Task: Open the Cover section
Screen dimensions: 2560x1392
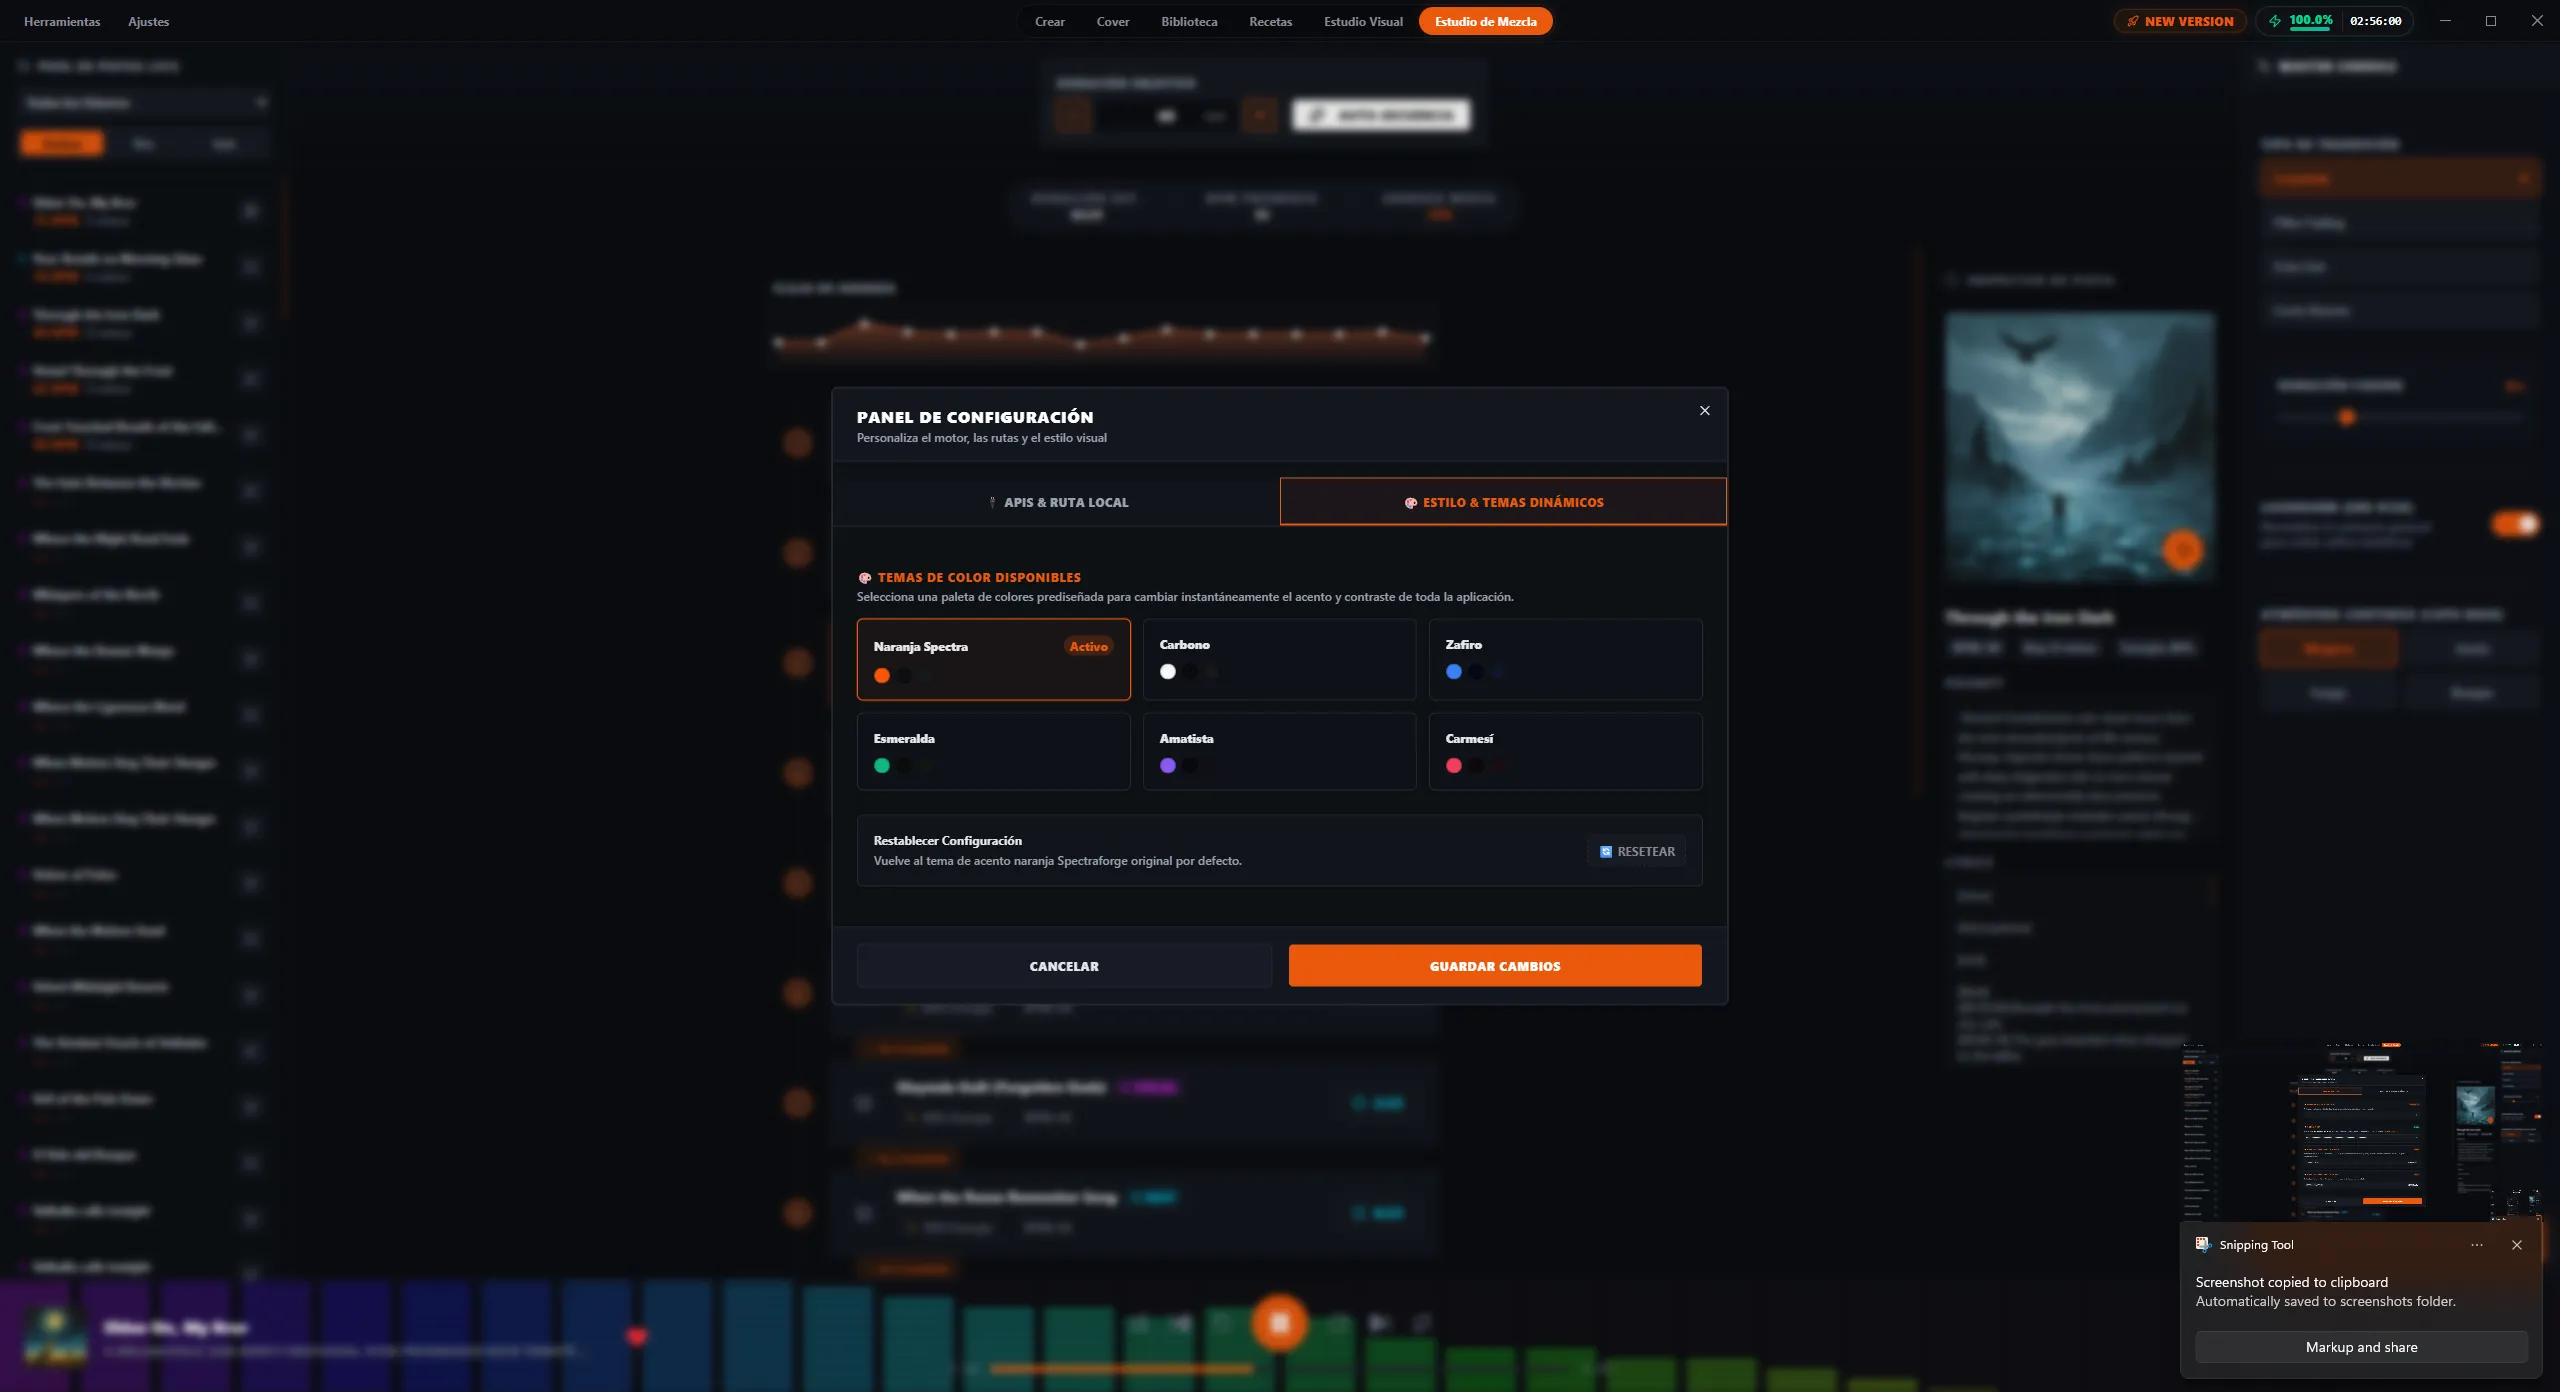Action: [1113, 21]
